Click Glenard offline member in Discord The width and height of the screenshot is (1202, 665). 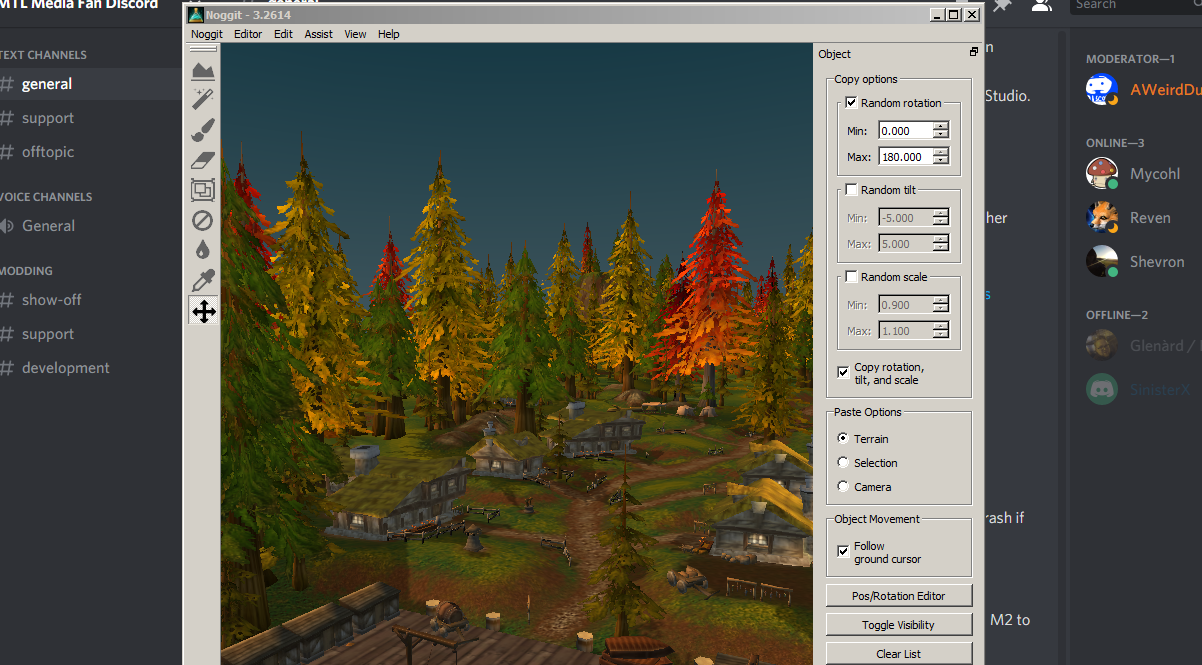(x=1144, y=345)
